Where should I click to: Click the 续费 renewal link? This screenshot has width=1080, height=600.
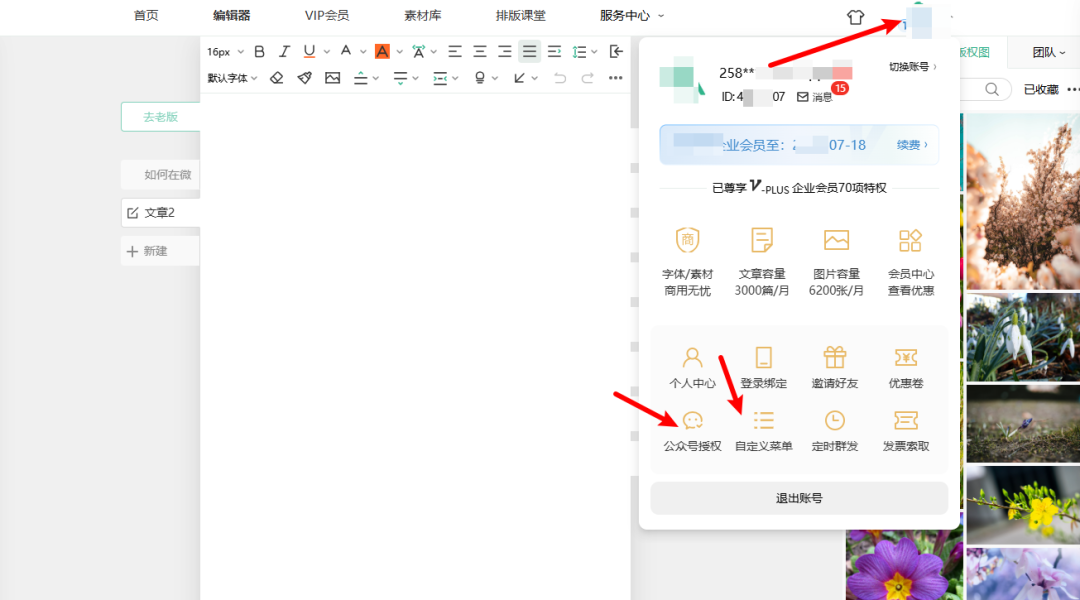(x=911, y=145)
